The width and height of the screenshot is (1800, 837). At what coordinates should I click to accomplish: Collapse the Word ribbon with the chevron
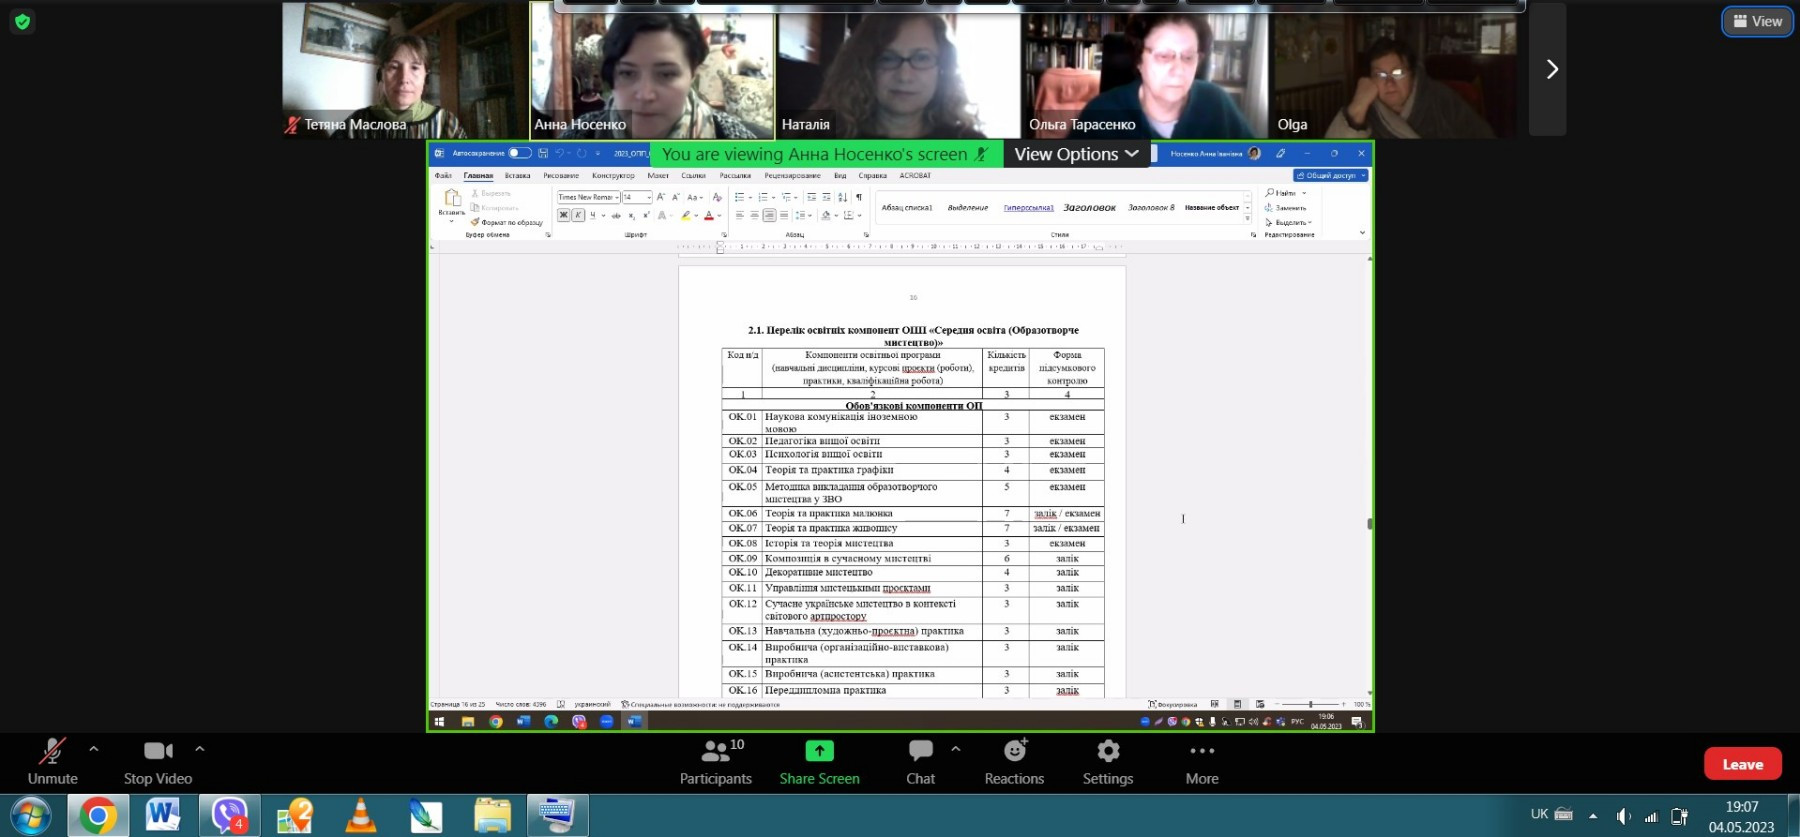1362,233
